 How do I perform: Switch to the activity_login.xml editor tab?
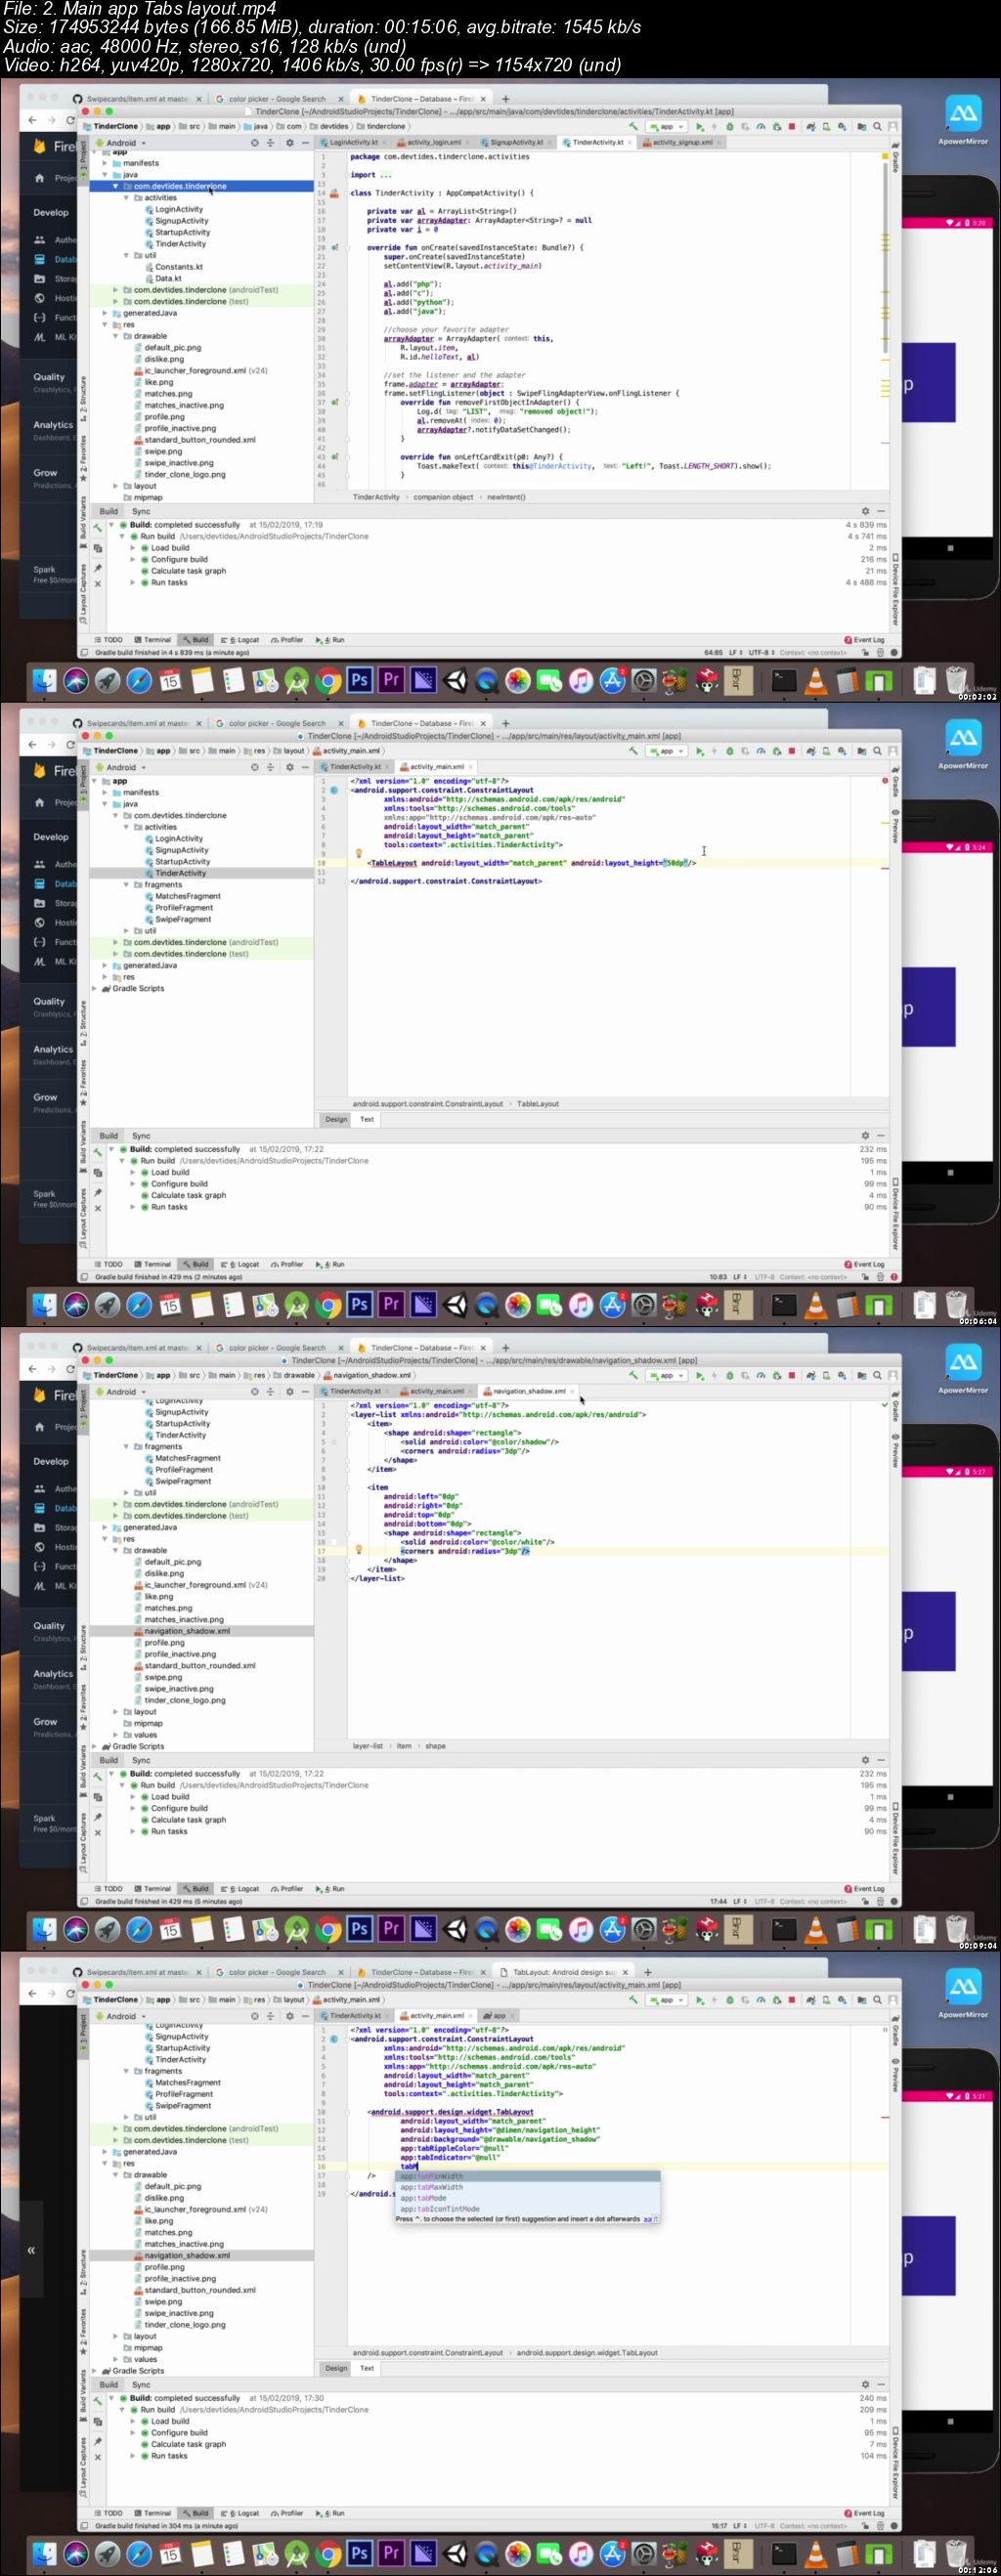pos(433,143)
